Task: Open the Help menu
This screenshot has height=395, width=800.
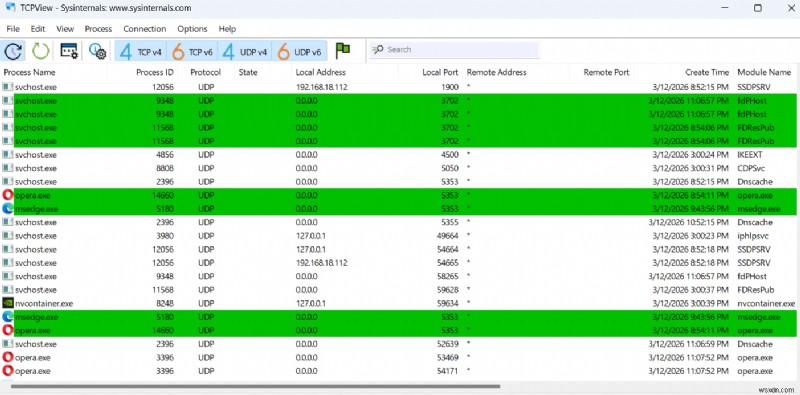Action: [x=227, y=29]
